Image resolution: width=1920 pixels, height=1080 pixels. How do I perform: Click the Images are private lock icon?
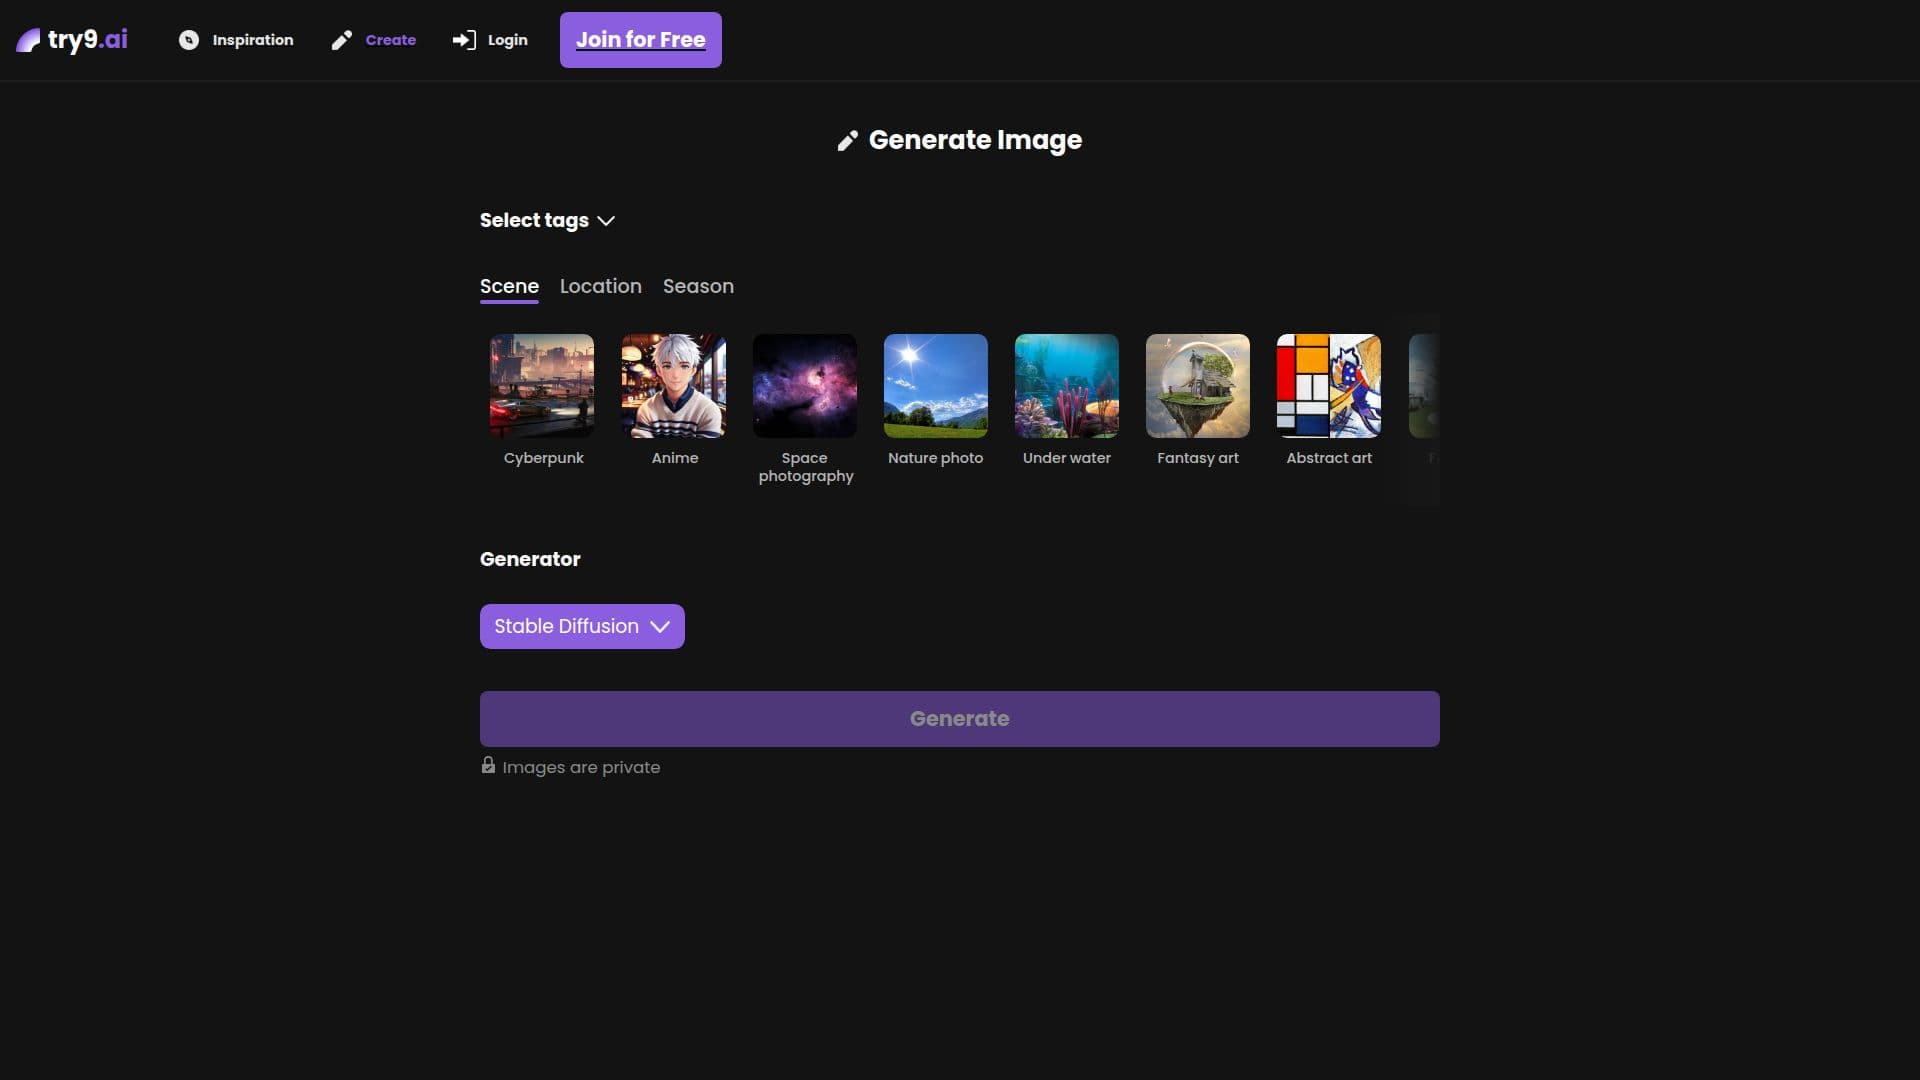pos(488,766)
